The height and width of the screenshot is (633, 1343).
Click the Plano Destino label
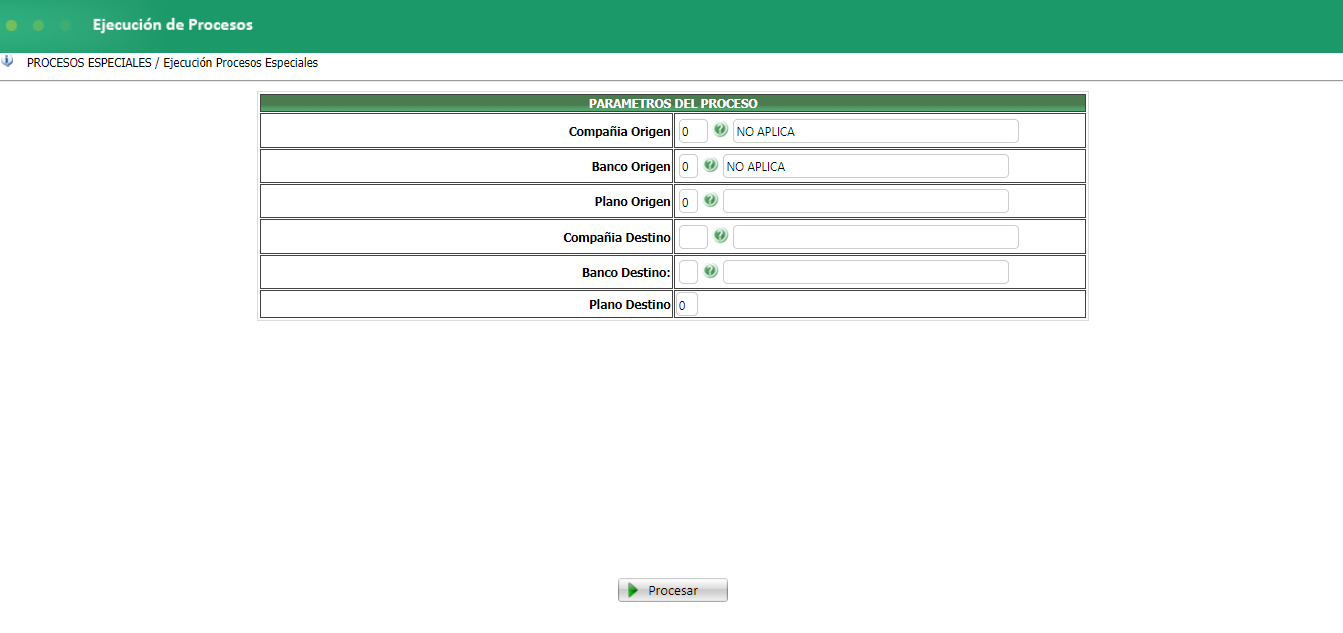(629, 304)
